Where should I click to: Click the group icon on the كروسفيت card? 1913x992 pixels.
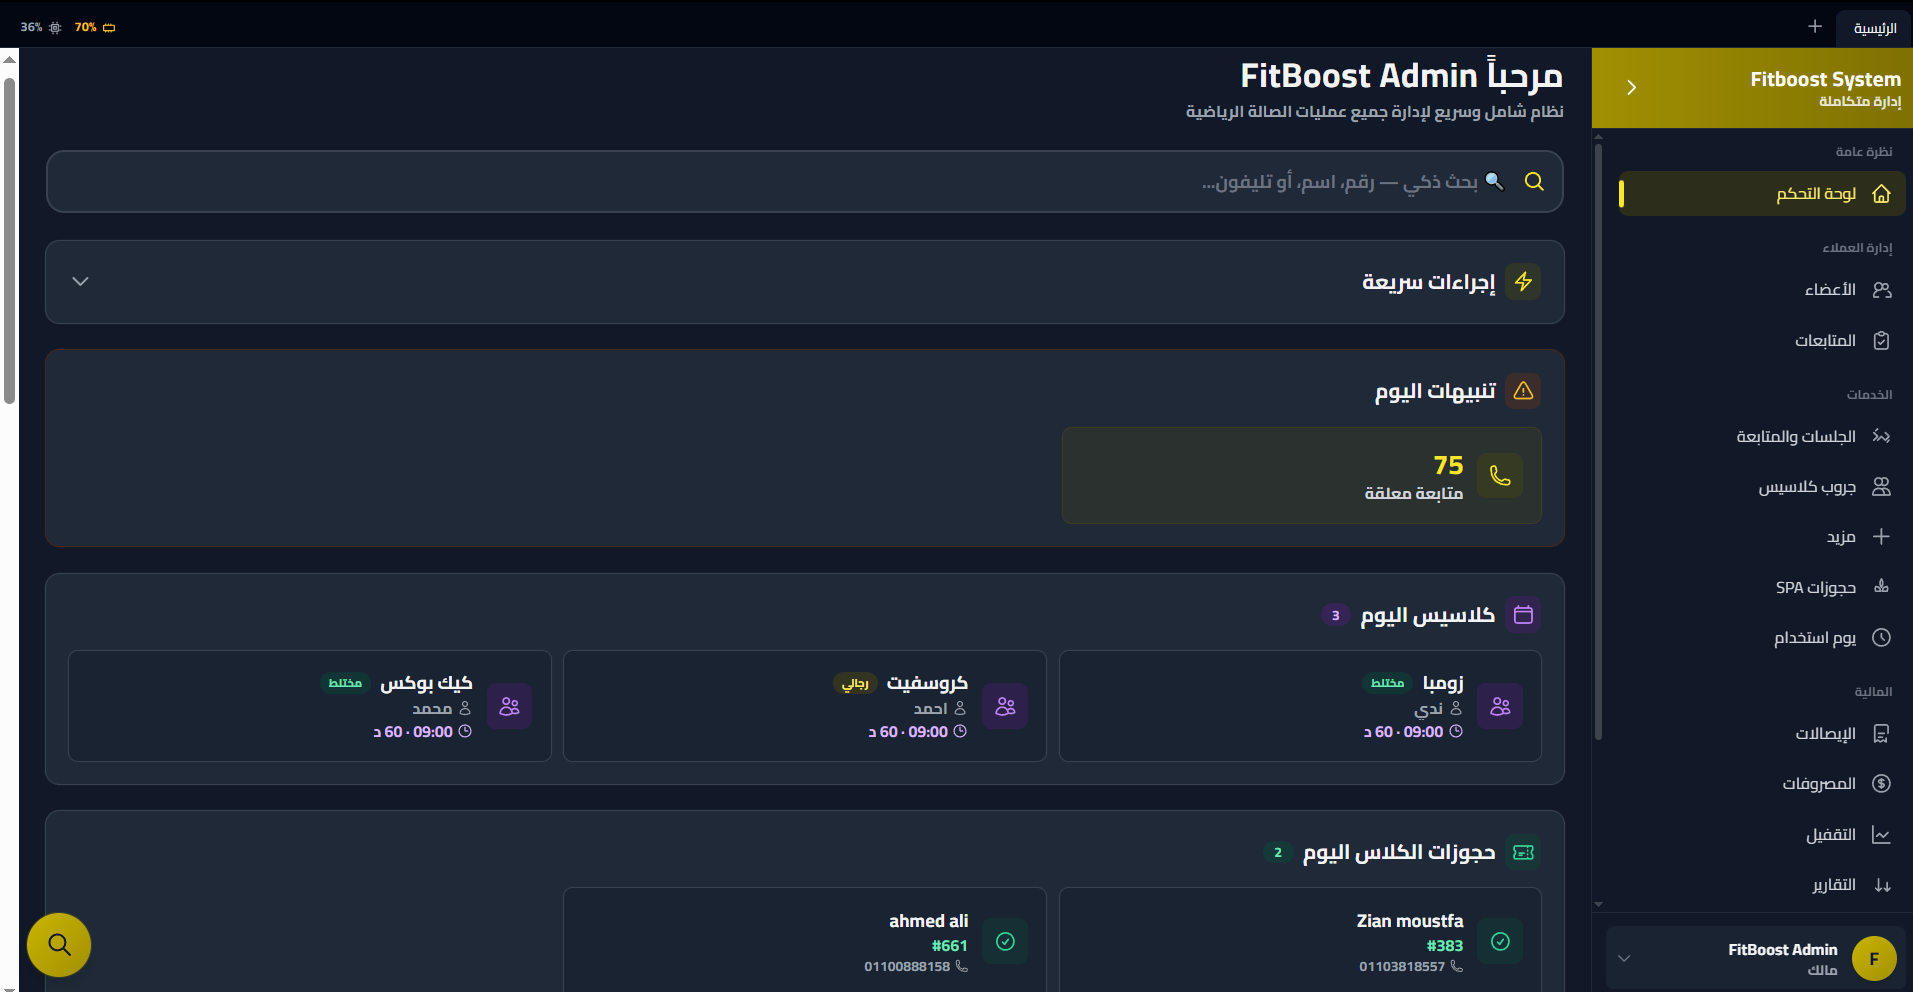tap(1005, 707)
